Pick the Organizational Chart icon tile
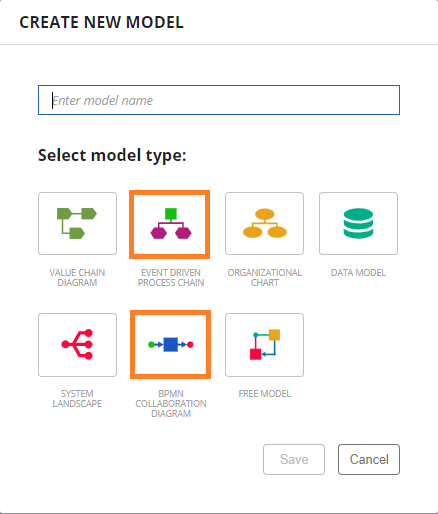The image size is (438, 514). click(x=264, y=224)
